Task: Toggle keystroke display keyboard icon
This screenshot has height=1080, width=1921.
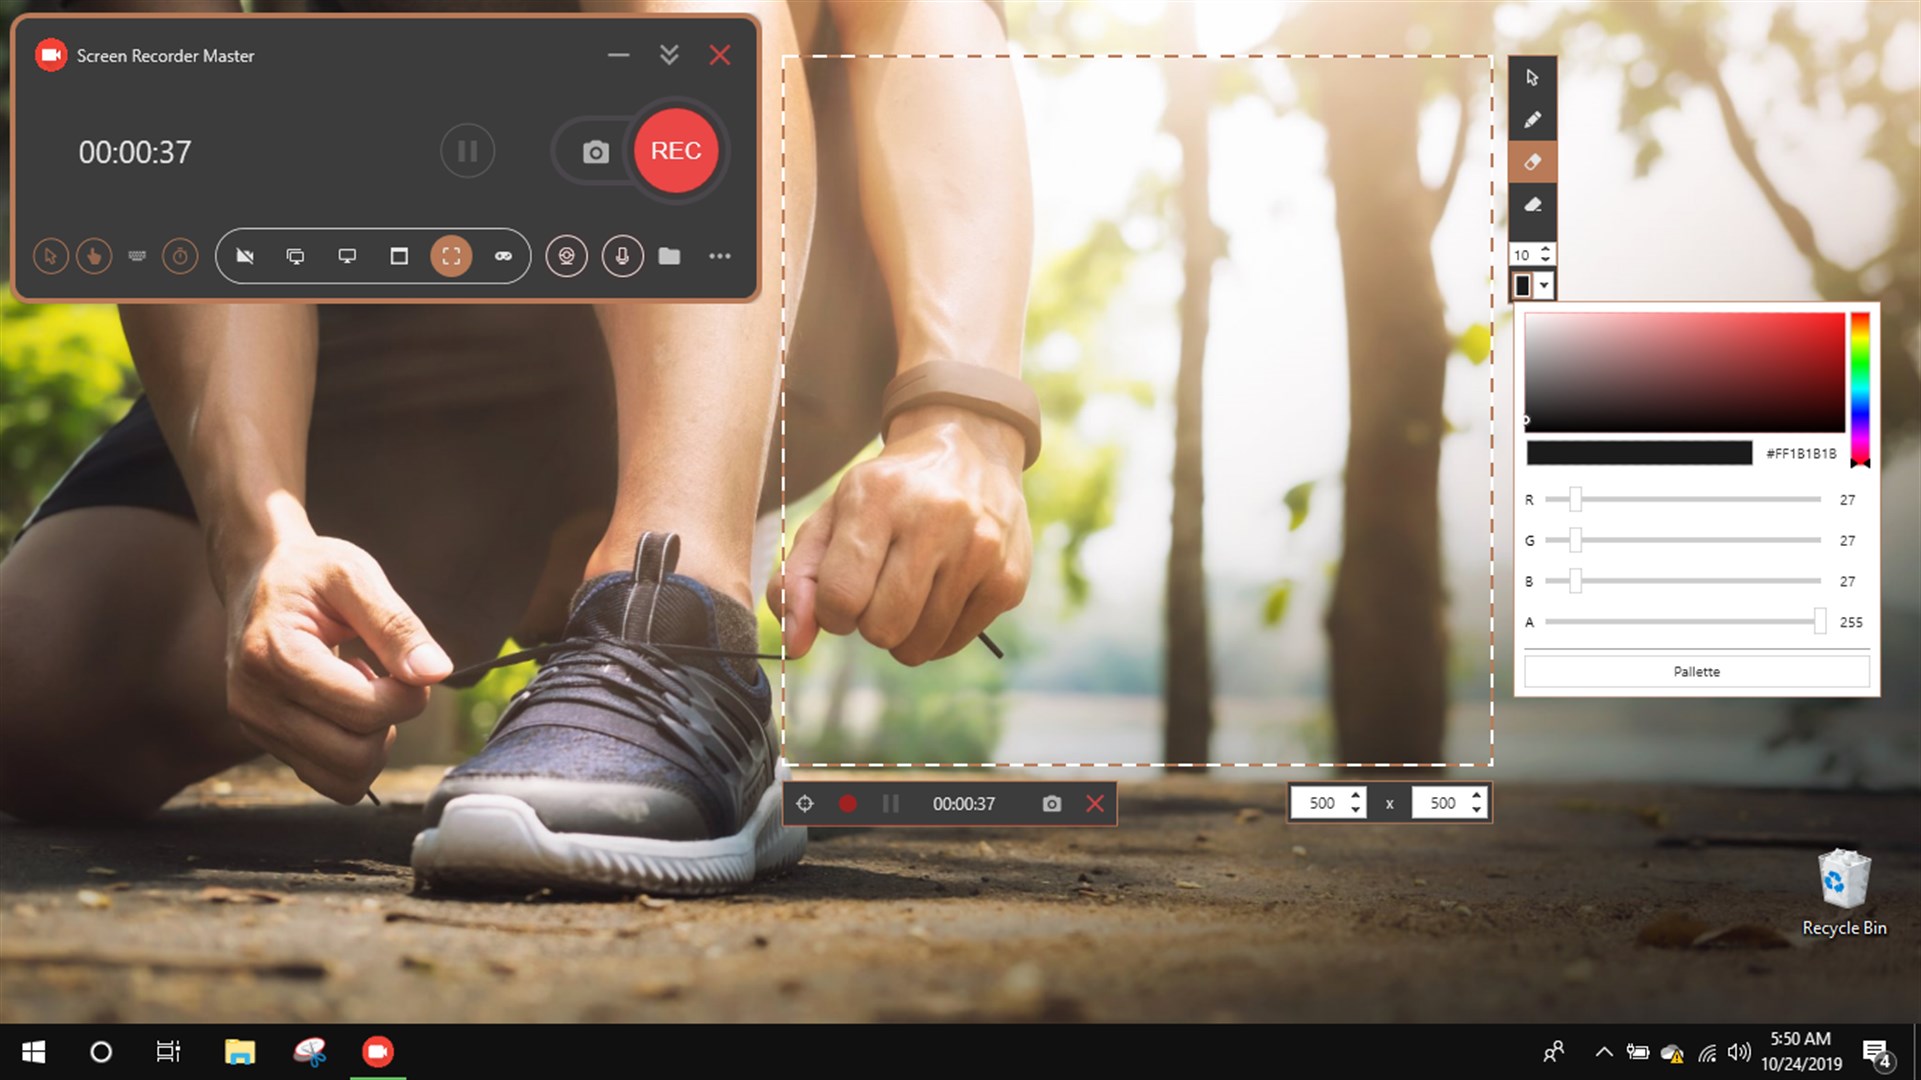Action: [x=137, y=256]
